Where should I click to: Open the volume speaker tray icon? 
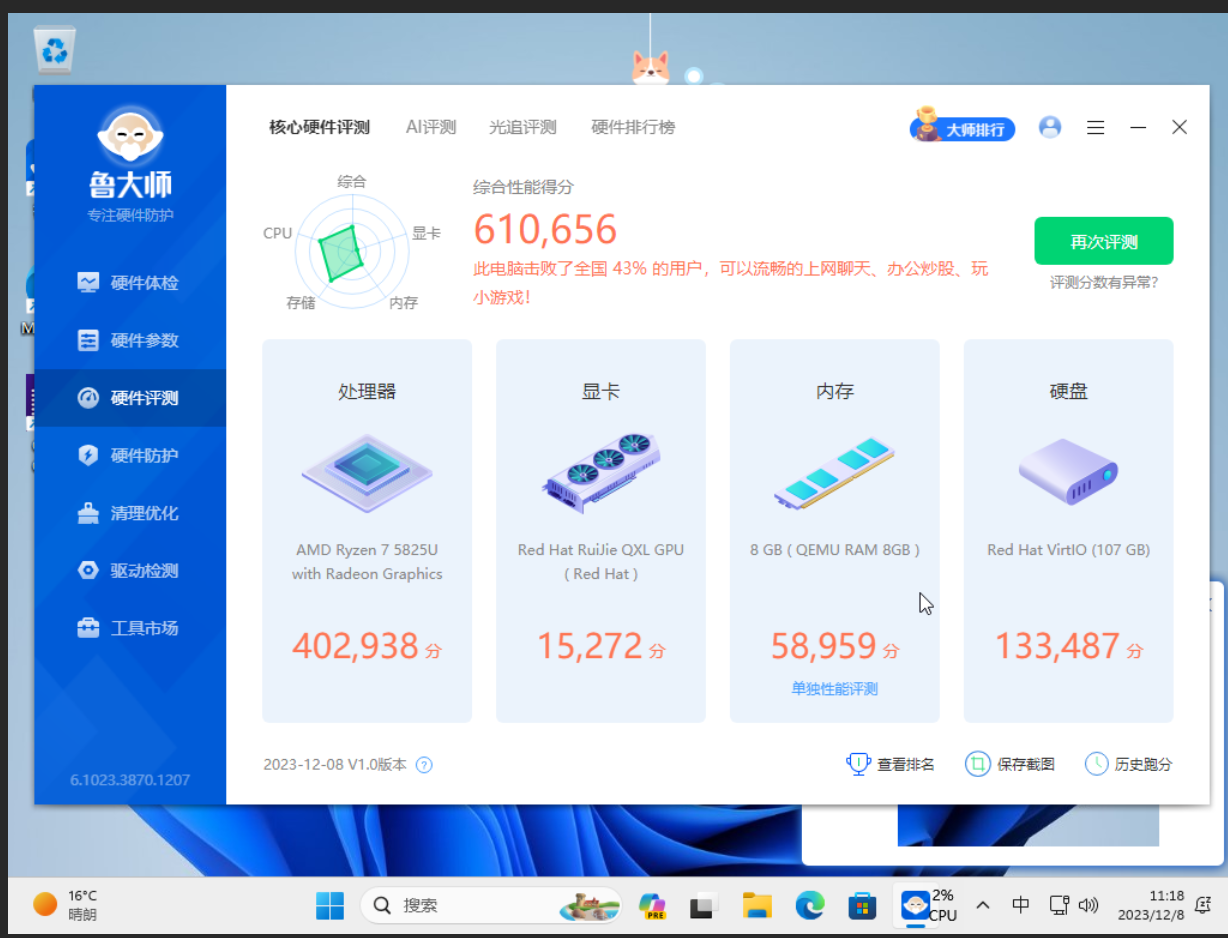click(1089, 906)
